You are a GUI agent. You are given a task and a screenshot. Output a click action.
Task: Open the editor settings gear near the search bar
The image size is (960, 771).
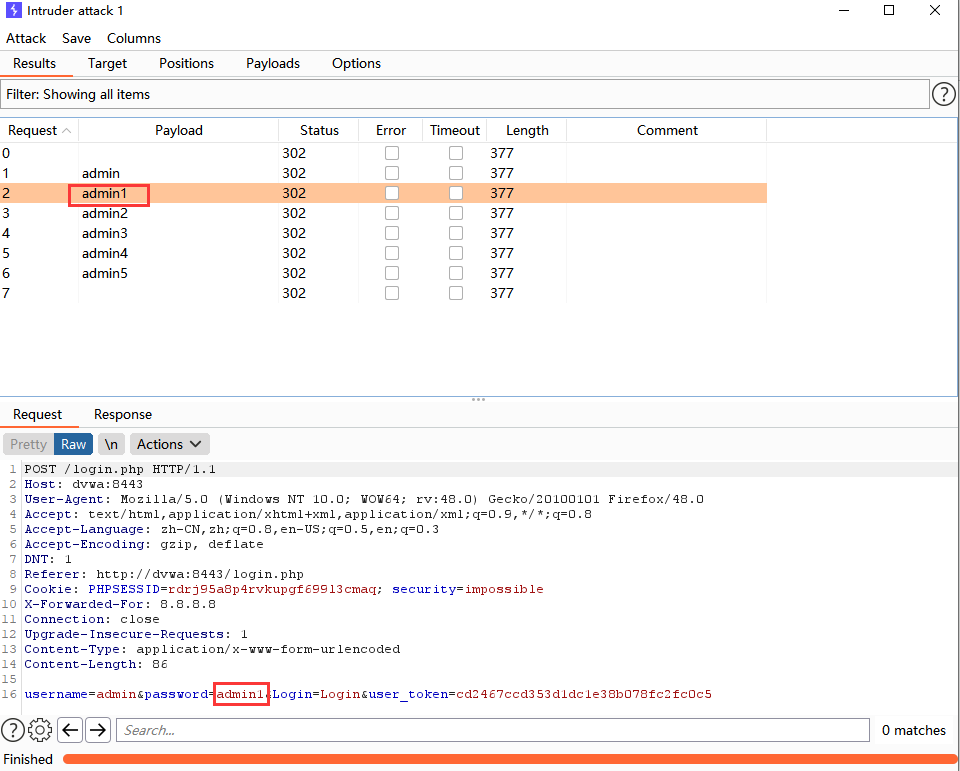(x=39, y=730)
